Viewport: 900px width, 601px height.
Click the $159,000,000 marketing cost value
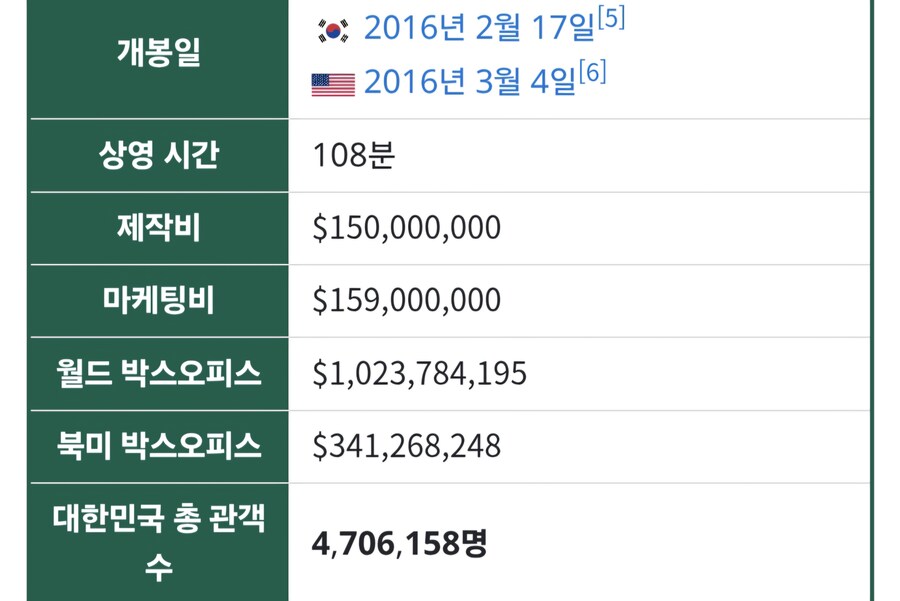point(406,302)
